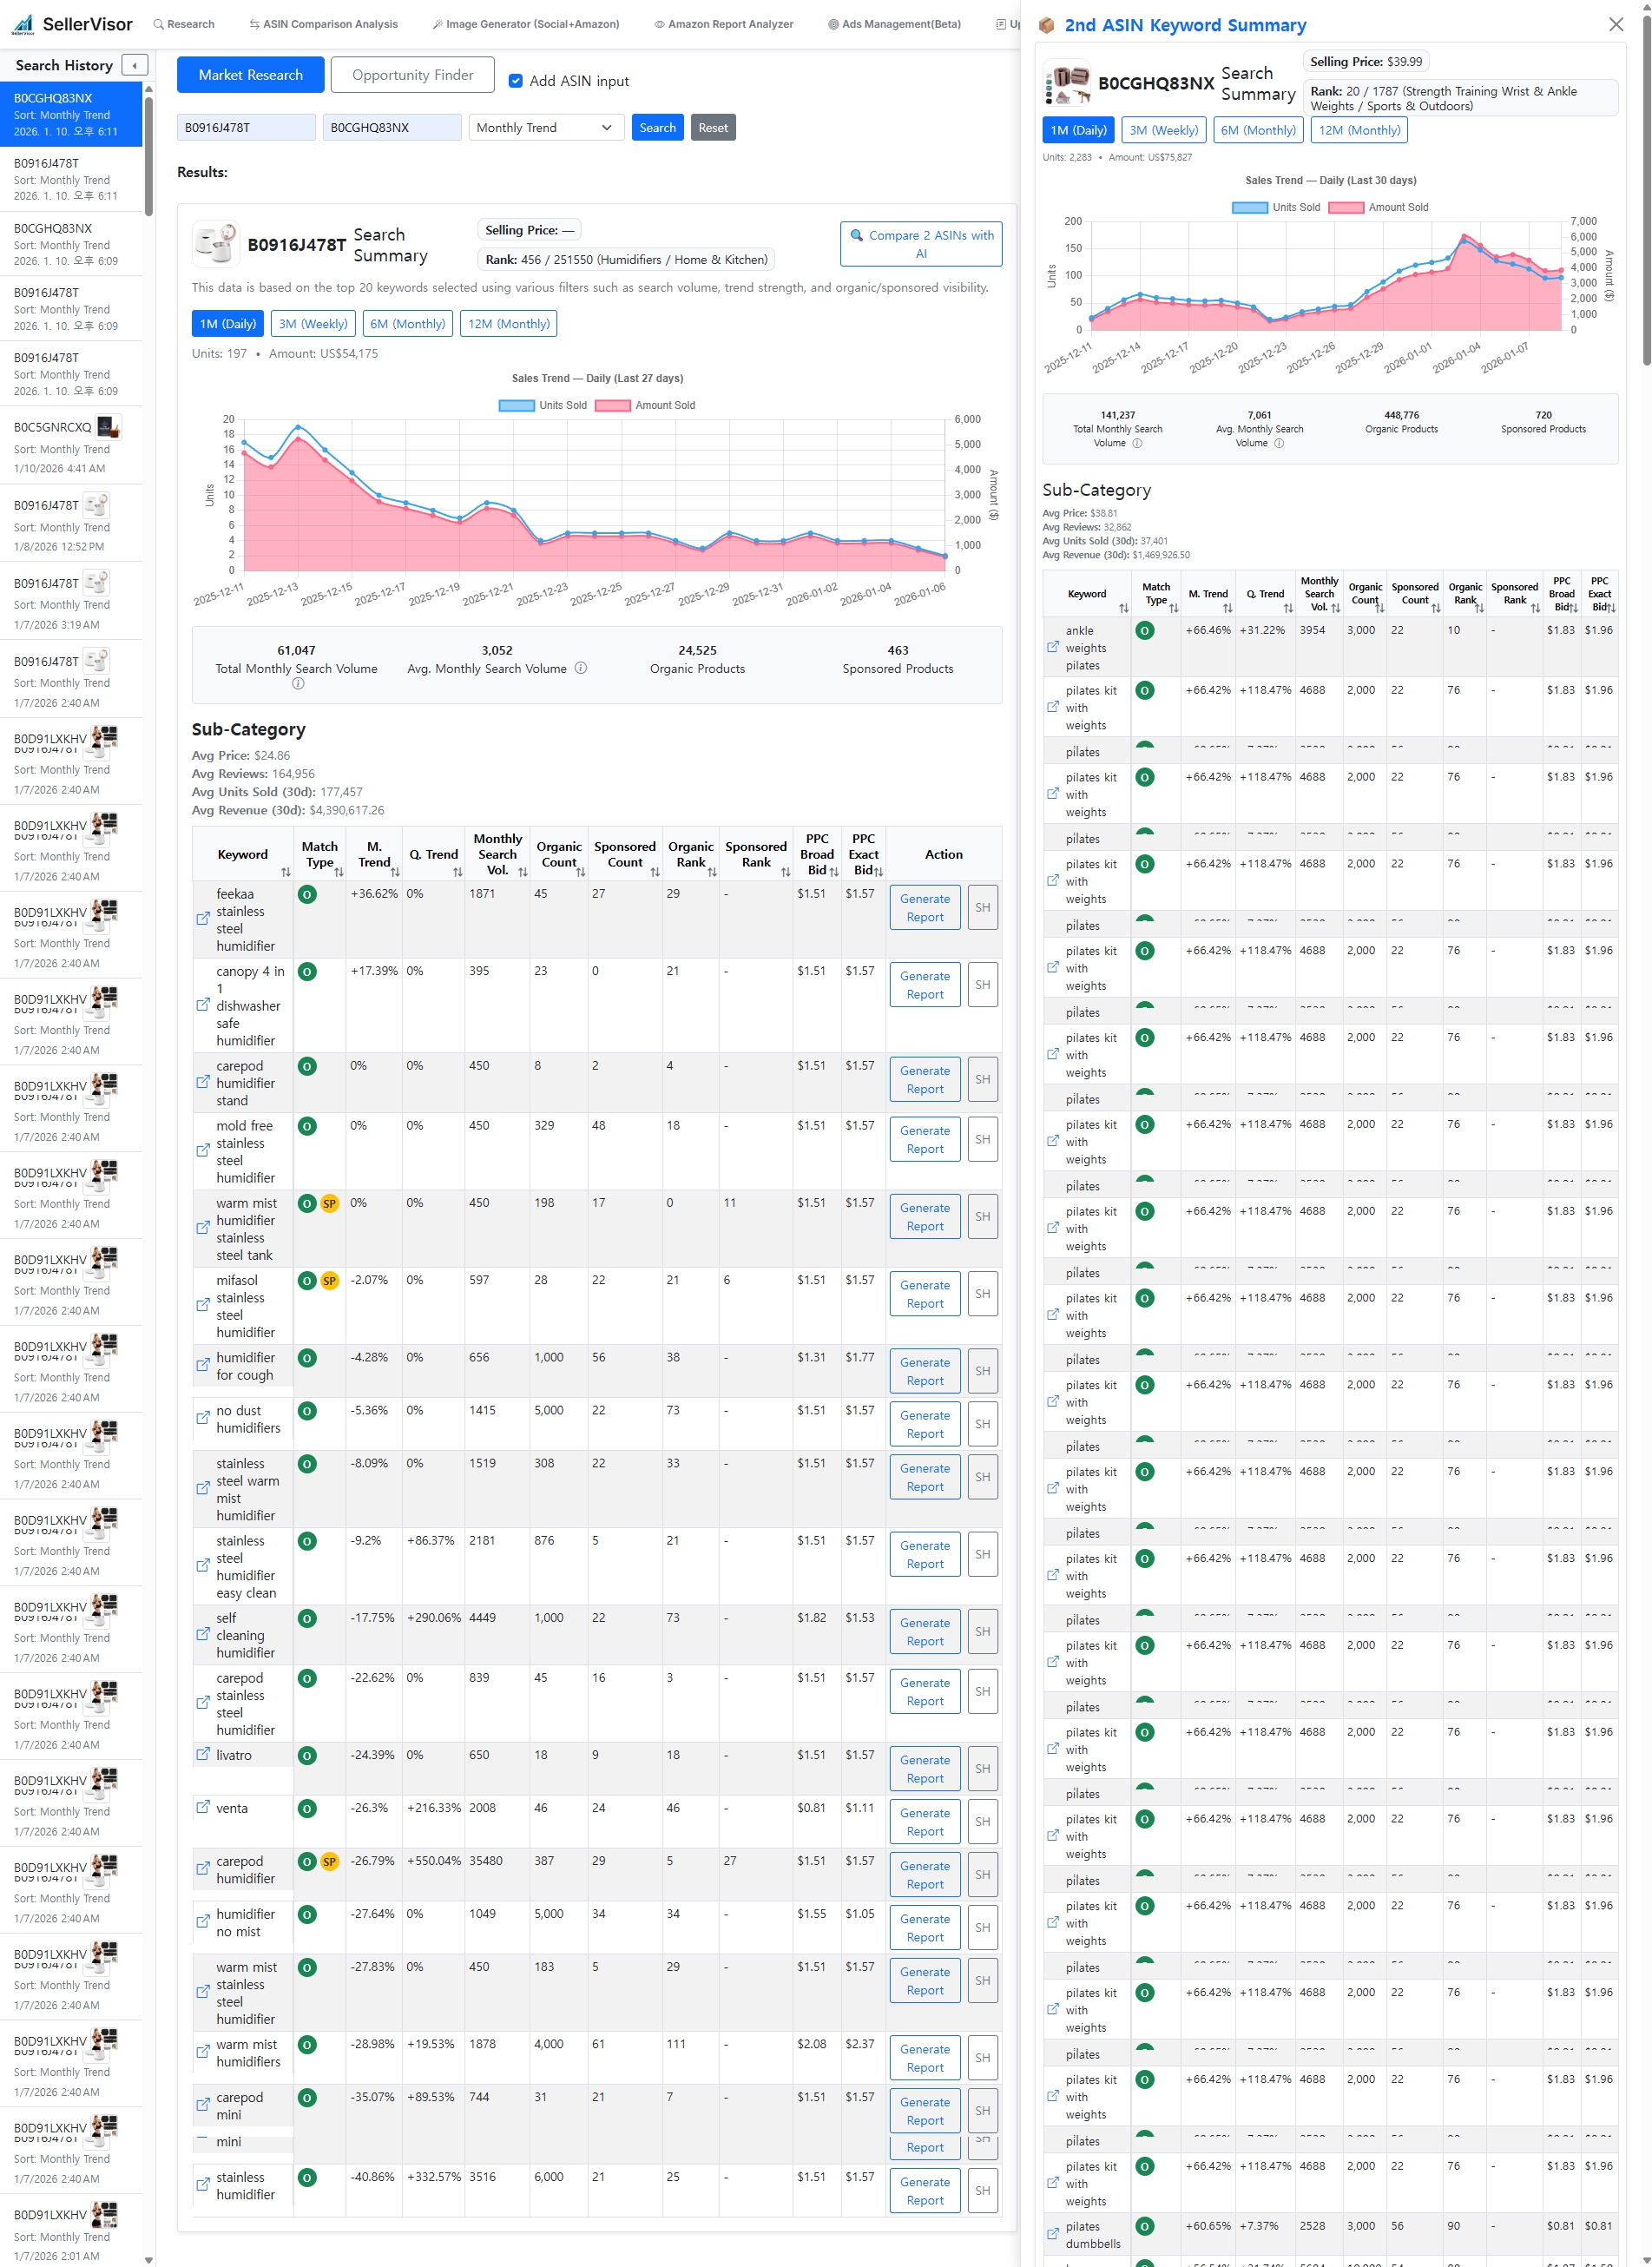This screenshot has height=2267, width=1652.
Task: Click the Search button
Action: point(657,127)
